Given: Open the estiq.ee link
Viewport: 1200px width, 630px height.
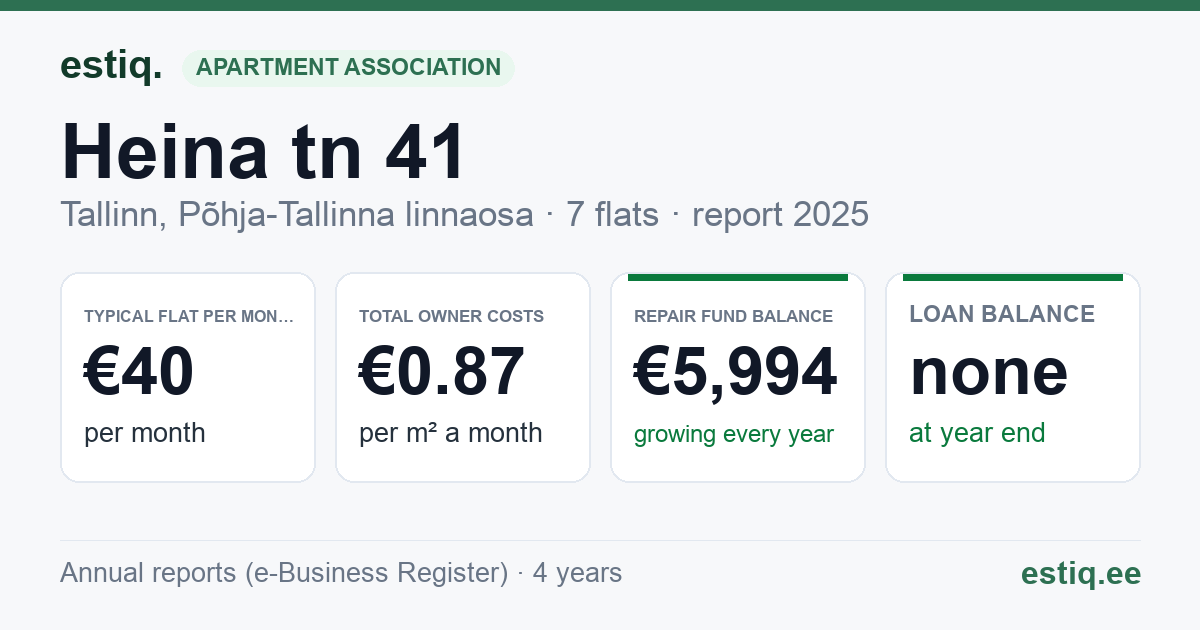Looking at the screenshot, I should [x=1081, y=573].
